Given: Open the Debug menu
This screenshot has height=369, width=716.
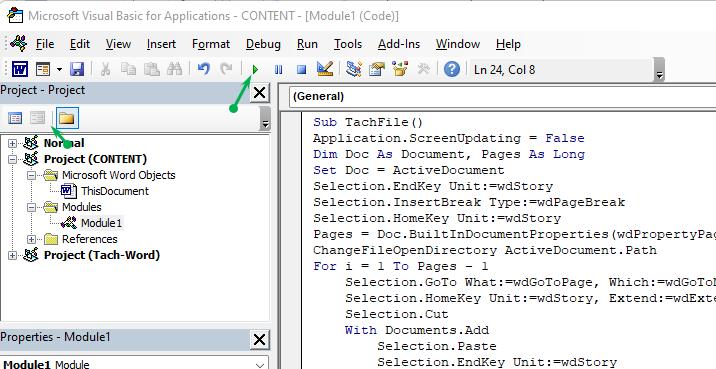Looking at the screenshot, I should pyautogui.click(x=263, y=44).
